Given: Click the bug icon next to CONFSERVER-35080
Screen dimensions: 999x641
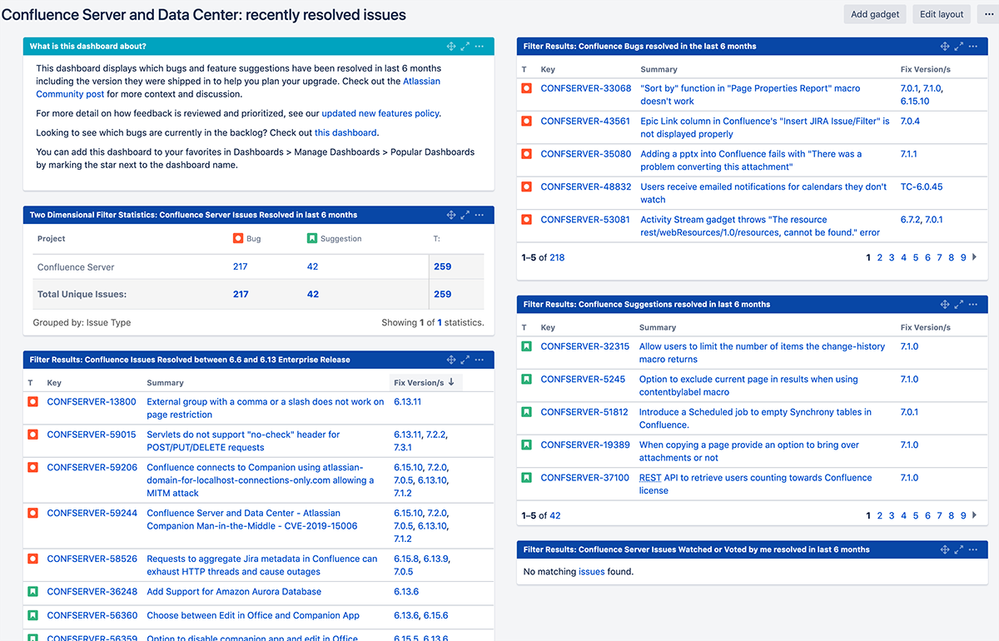Looking at the screenshot, I should [526, 154].
